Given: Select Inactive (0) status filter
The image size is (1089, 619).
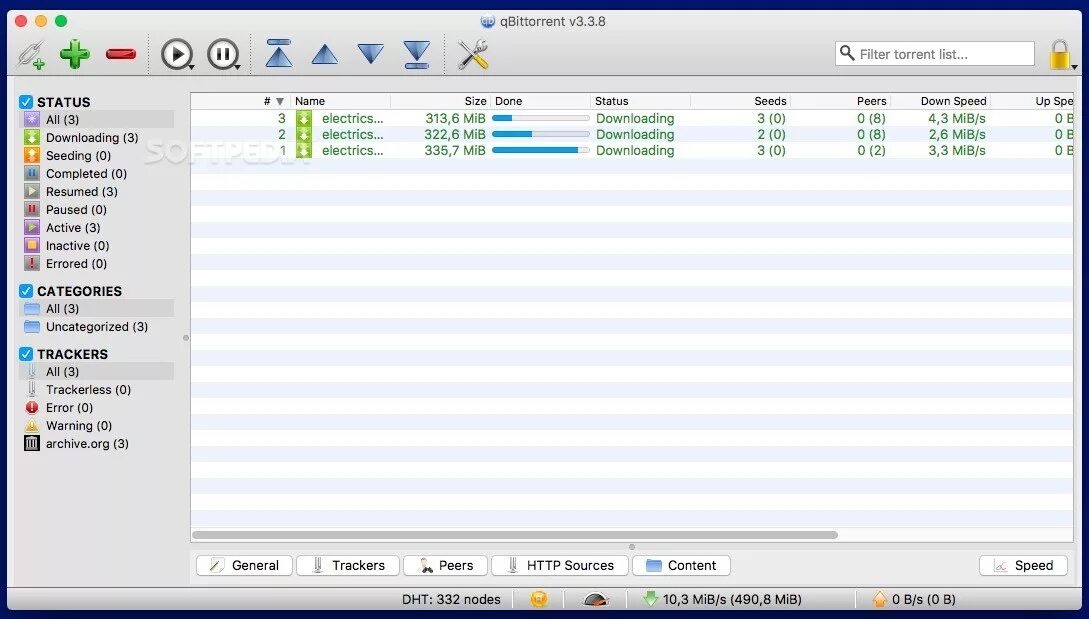Looking at the screenshot, I should (x=97, y=246).
